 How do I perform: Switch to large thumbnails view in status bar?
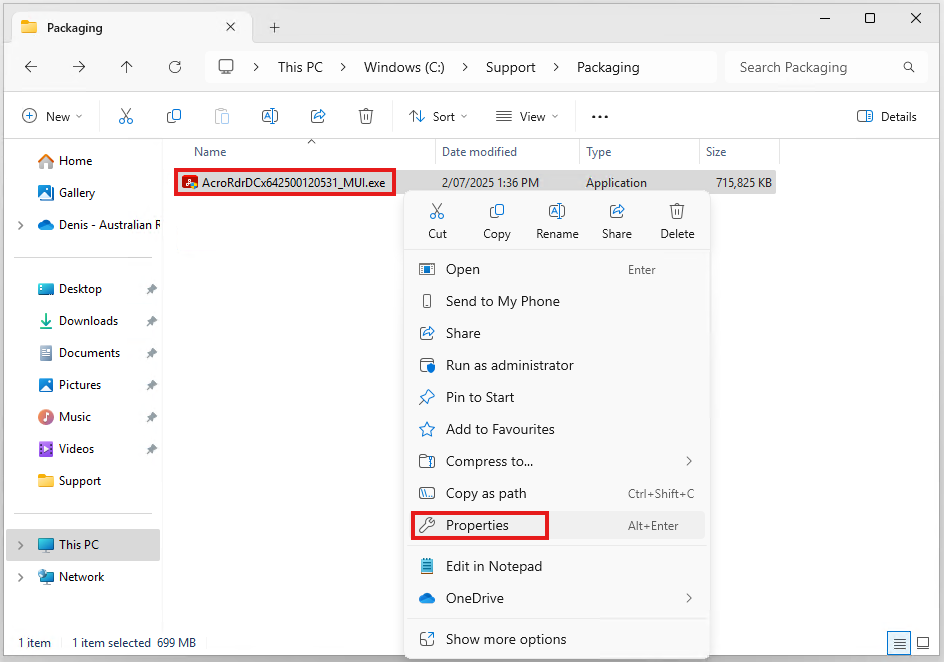point(922,642)
